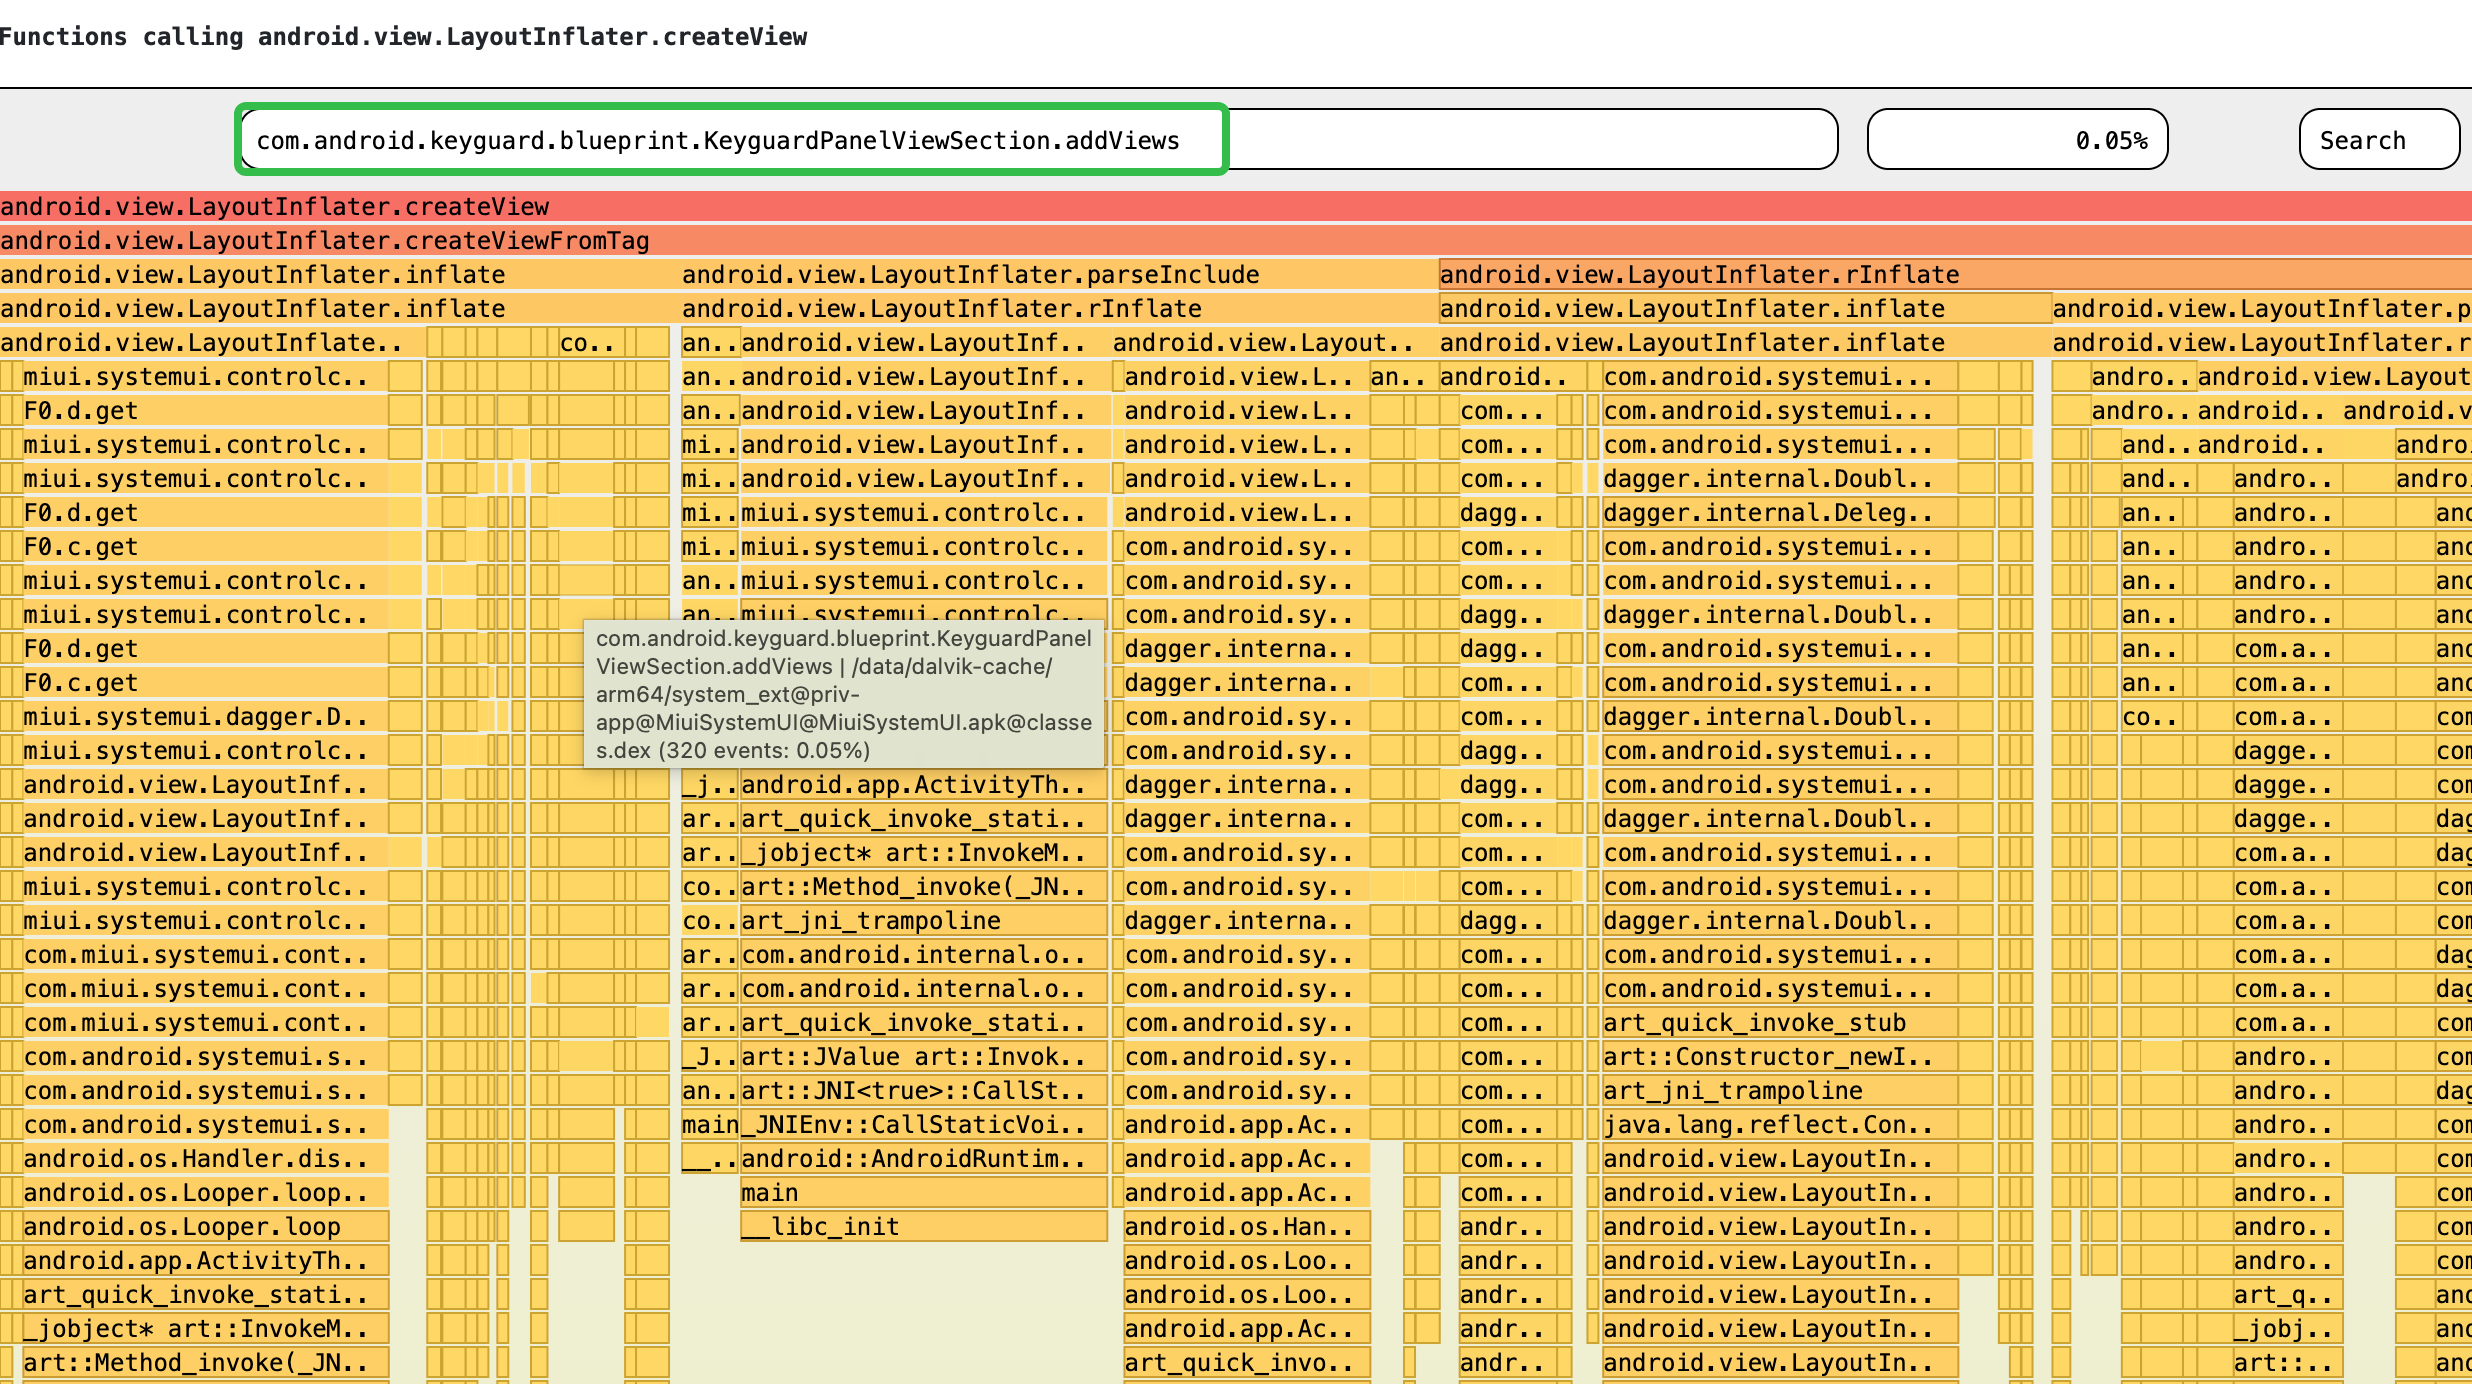Click the android.view.LayoutInflater.parseInclude frame
This screenshot has width=2472, height=1384.
tap(1059, 275)
